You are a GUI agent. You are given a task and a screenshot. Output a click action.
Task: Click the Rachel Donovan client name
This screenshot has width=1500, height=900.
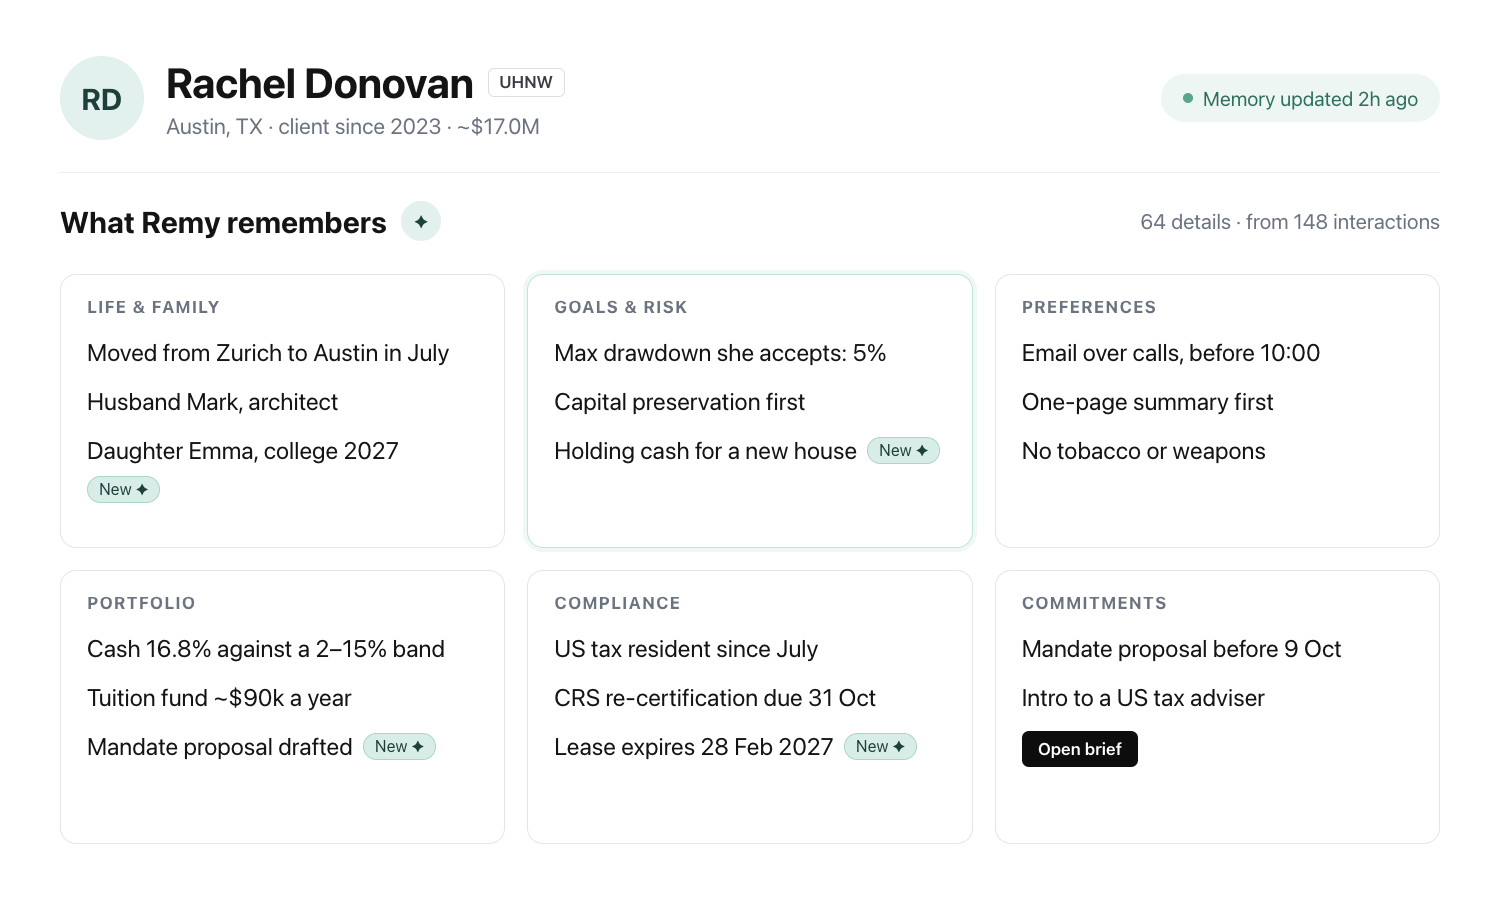320,84
